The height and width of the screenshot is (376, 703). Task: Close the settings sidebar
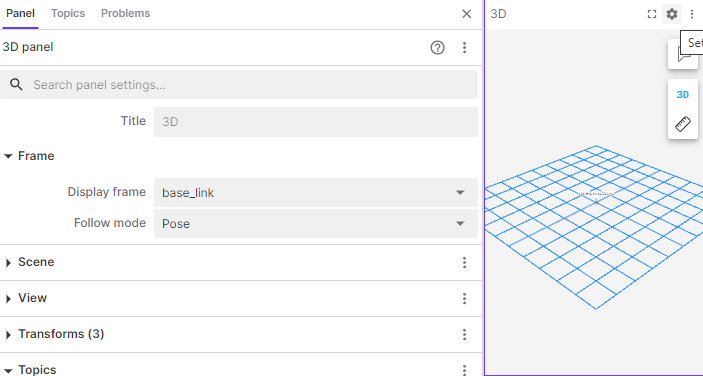[466, 14]
